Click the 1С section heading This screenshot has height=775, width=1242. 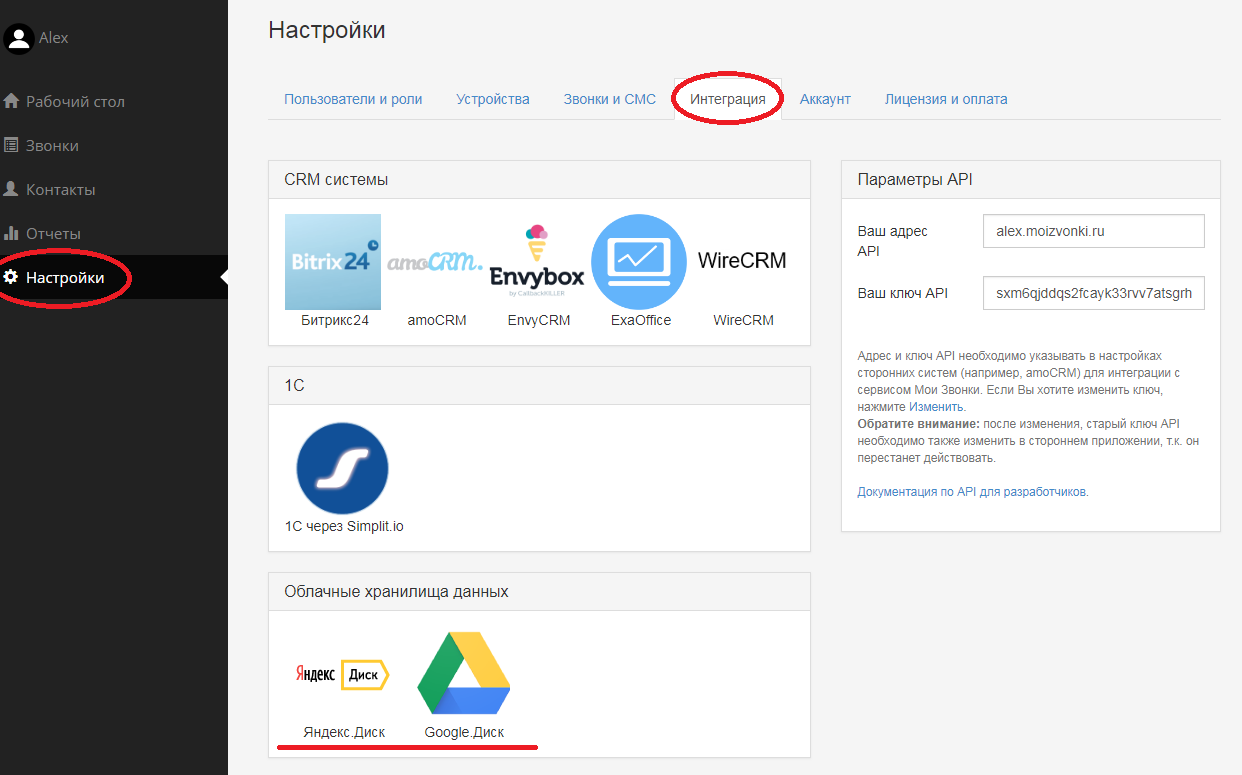pos(294,385)
